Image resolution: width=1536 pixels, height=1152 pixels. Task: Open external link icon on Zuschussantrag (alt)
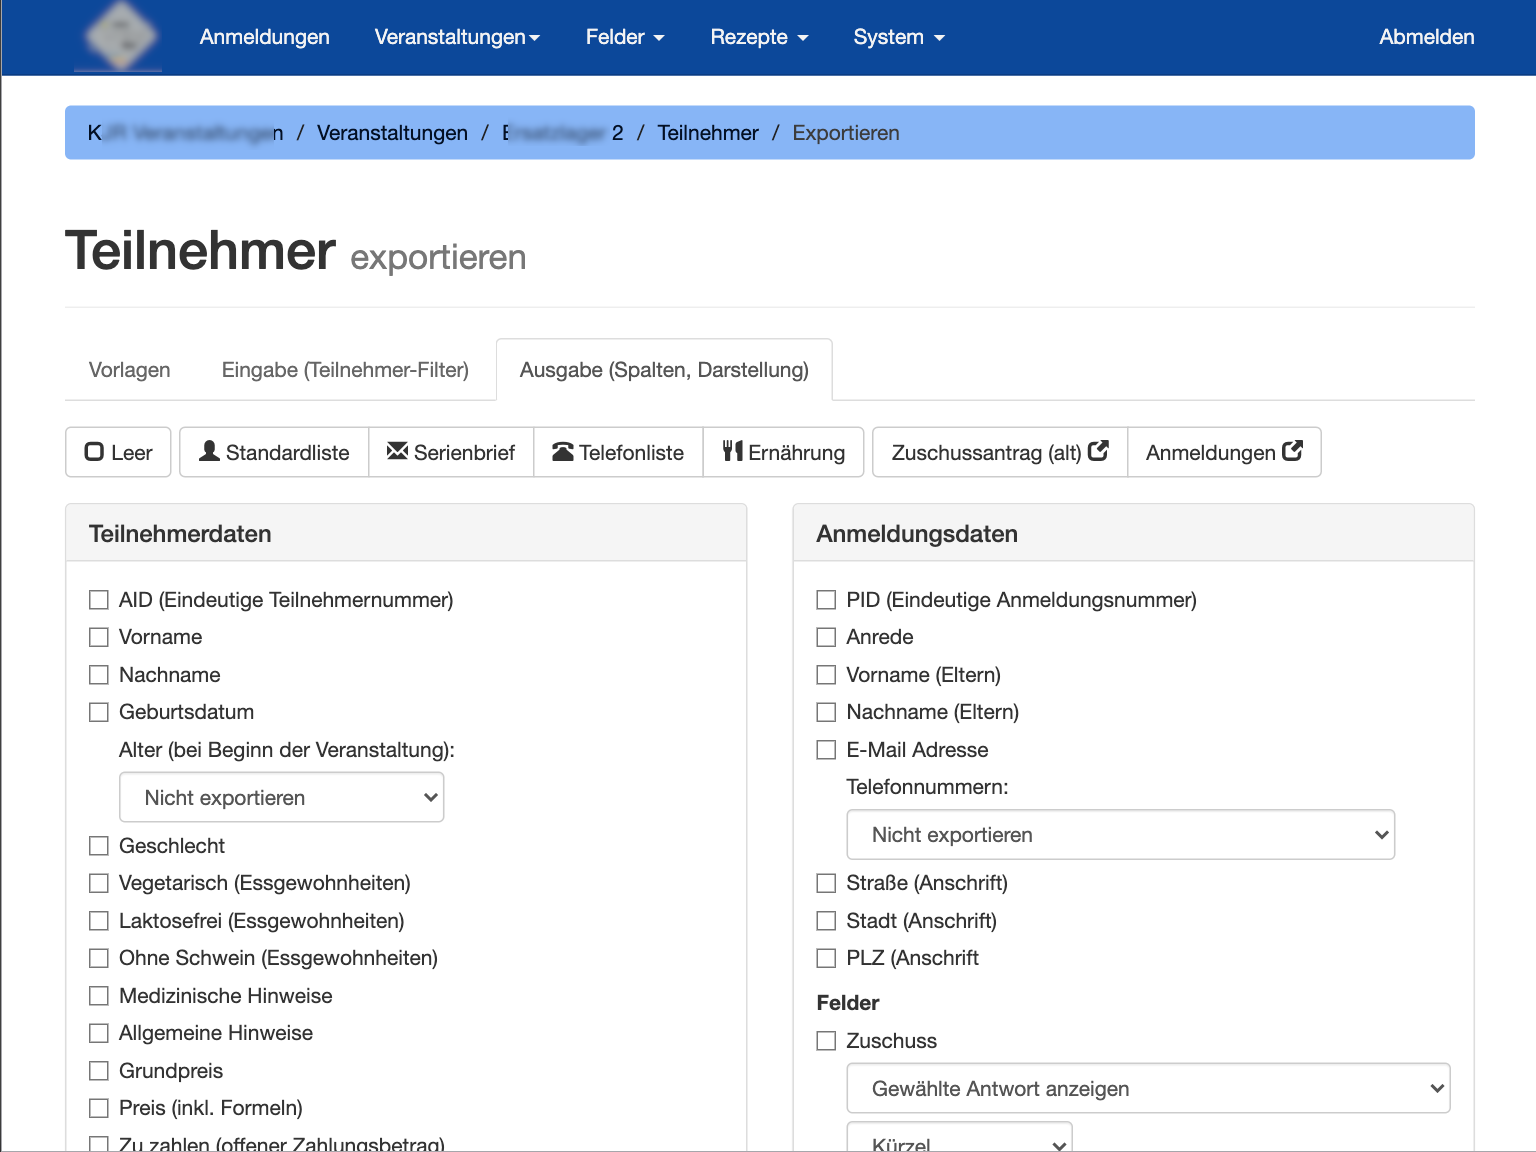coord(1098,451)
